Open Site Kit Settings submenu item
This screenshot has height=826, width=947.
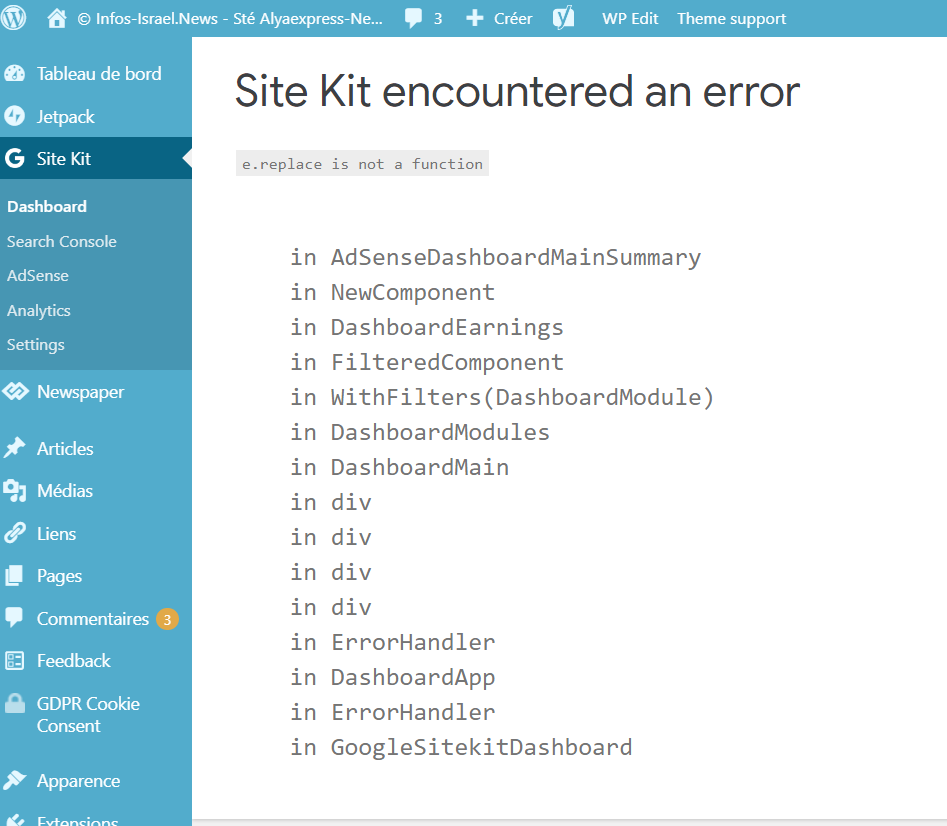tap(36, 345)
